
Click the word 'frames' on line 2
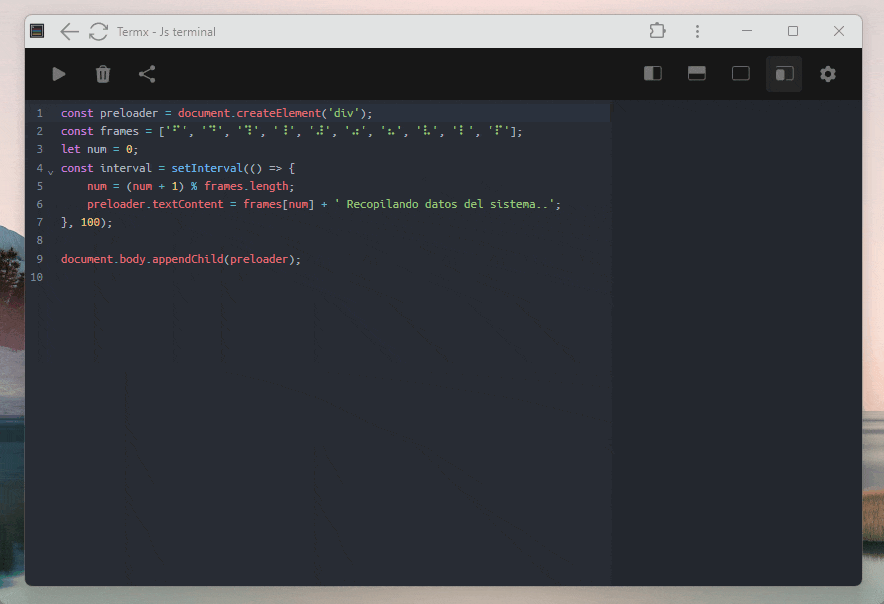pyautogui.click(x=120, y=131)
